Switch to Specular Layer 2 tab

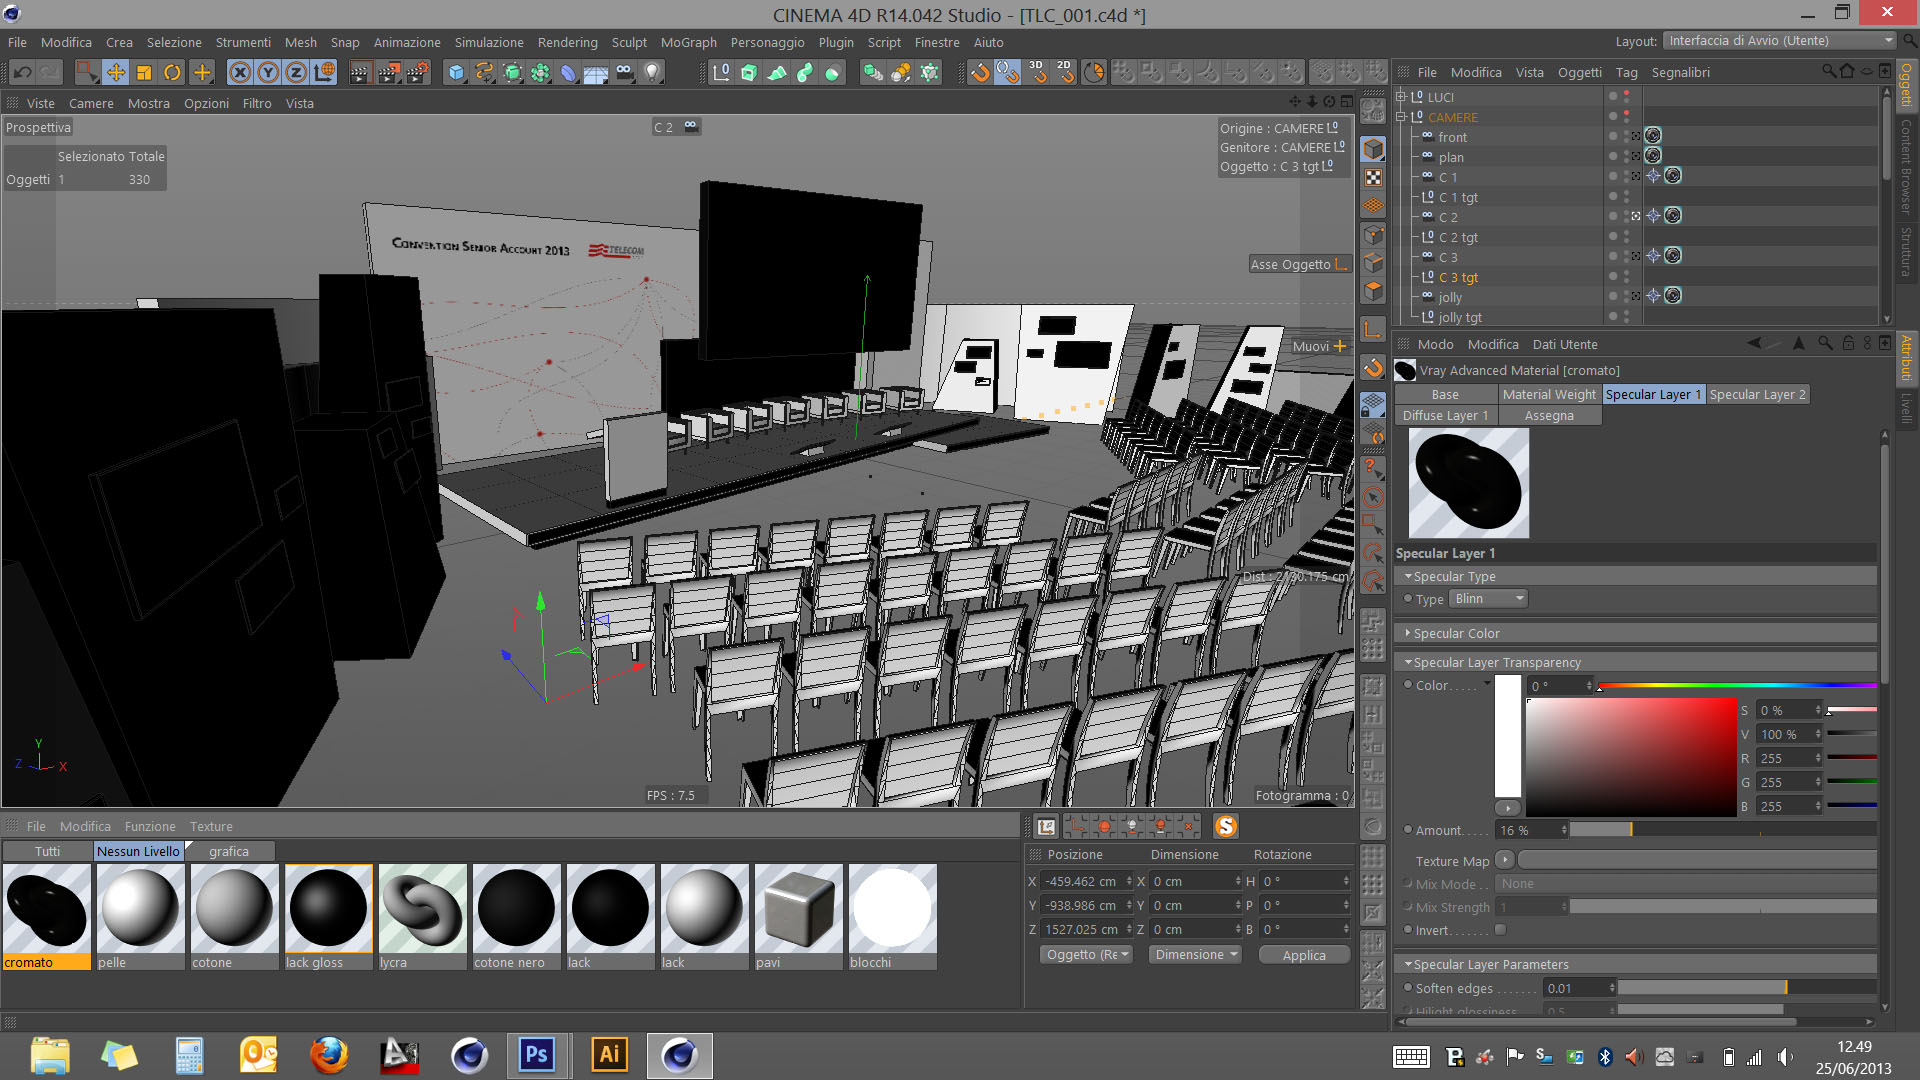pos(1757,394)
